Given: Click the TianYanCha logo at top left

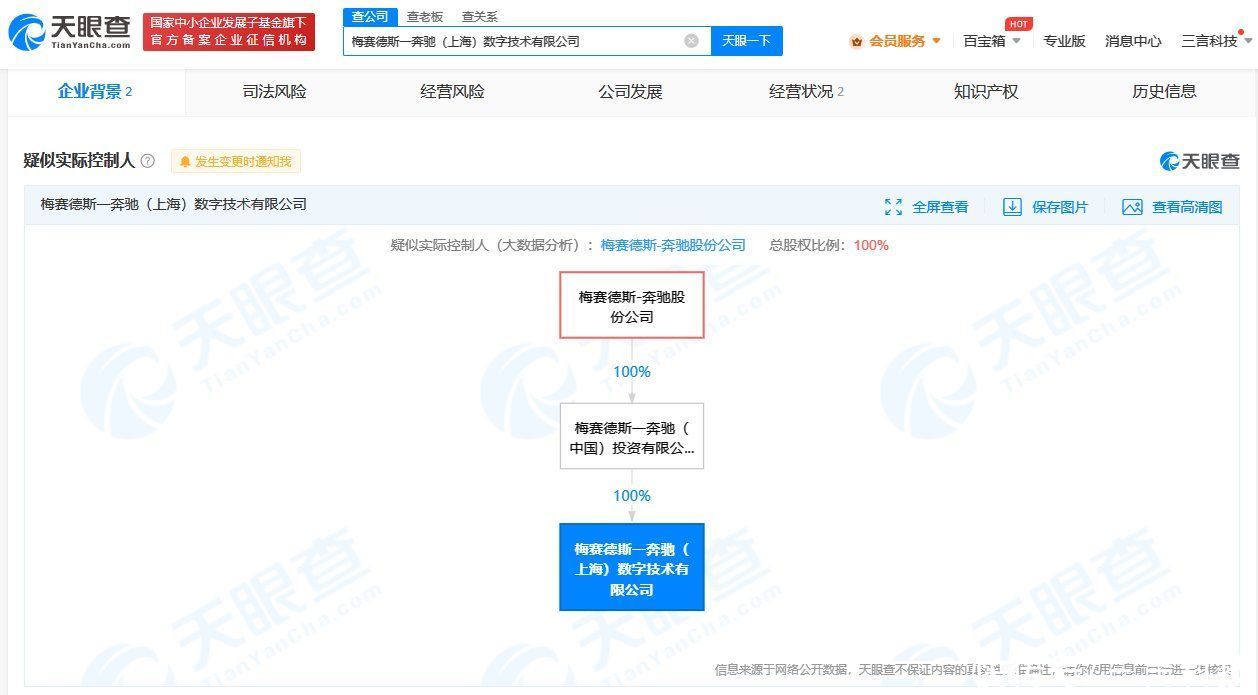Looking at the screenshot, I should (x=70, y=33).
